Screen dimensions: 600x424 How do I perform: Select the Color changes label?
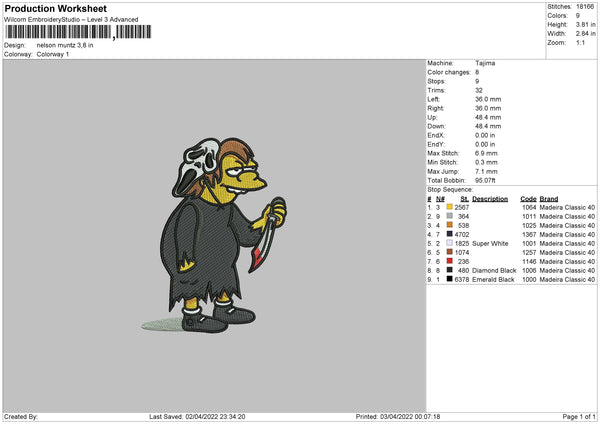449,72
